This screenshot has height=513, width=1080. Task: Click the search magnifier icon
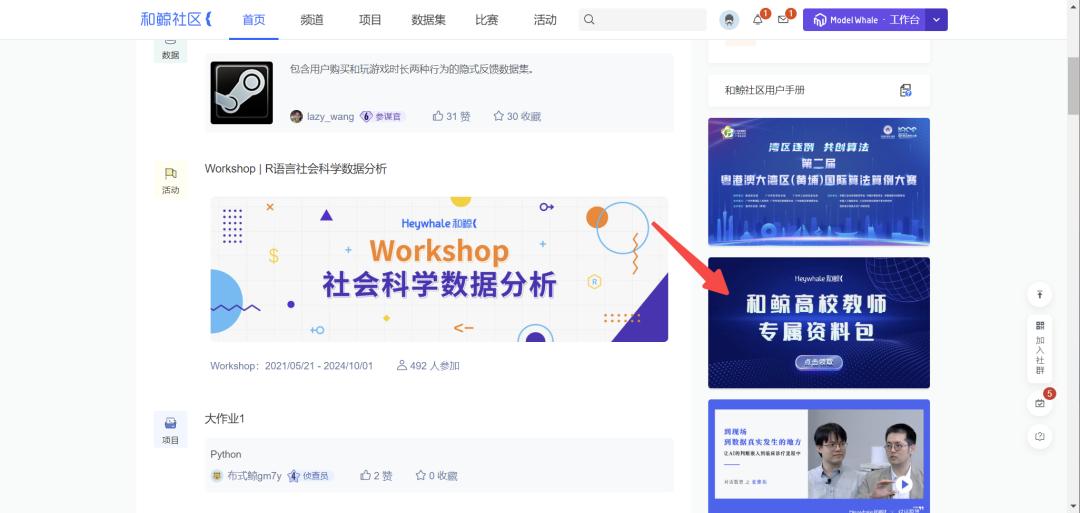click(589, 20)
